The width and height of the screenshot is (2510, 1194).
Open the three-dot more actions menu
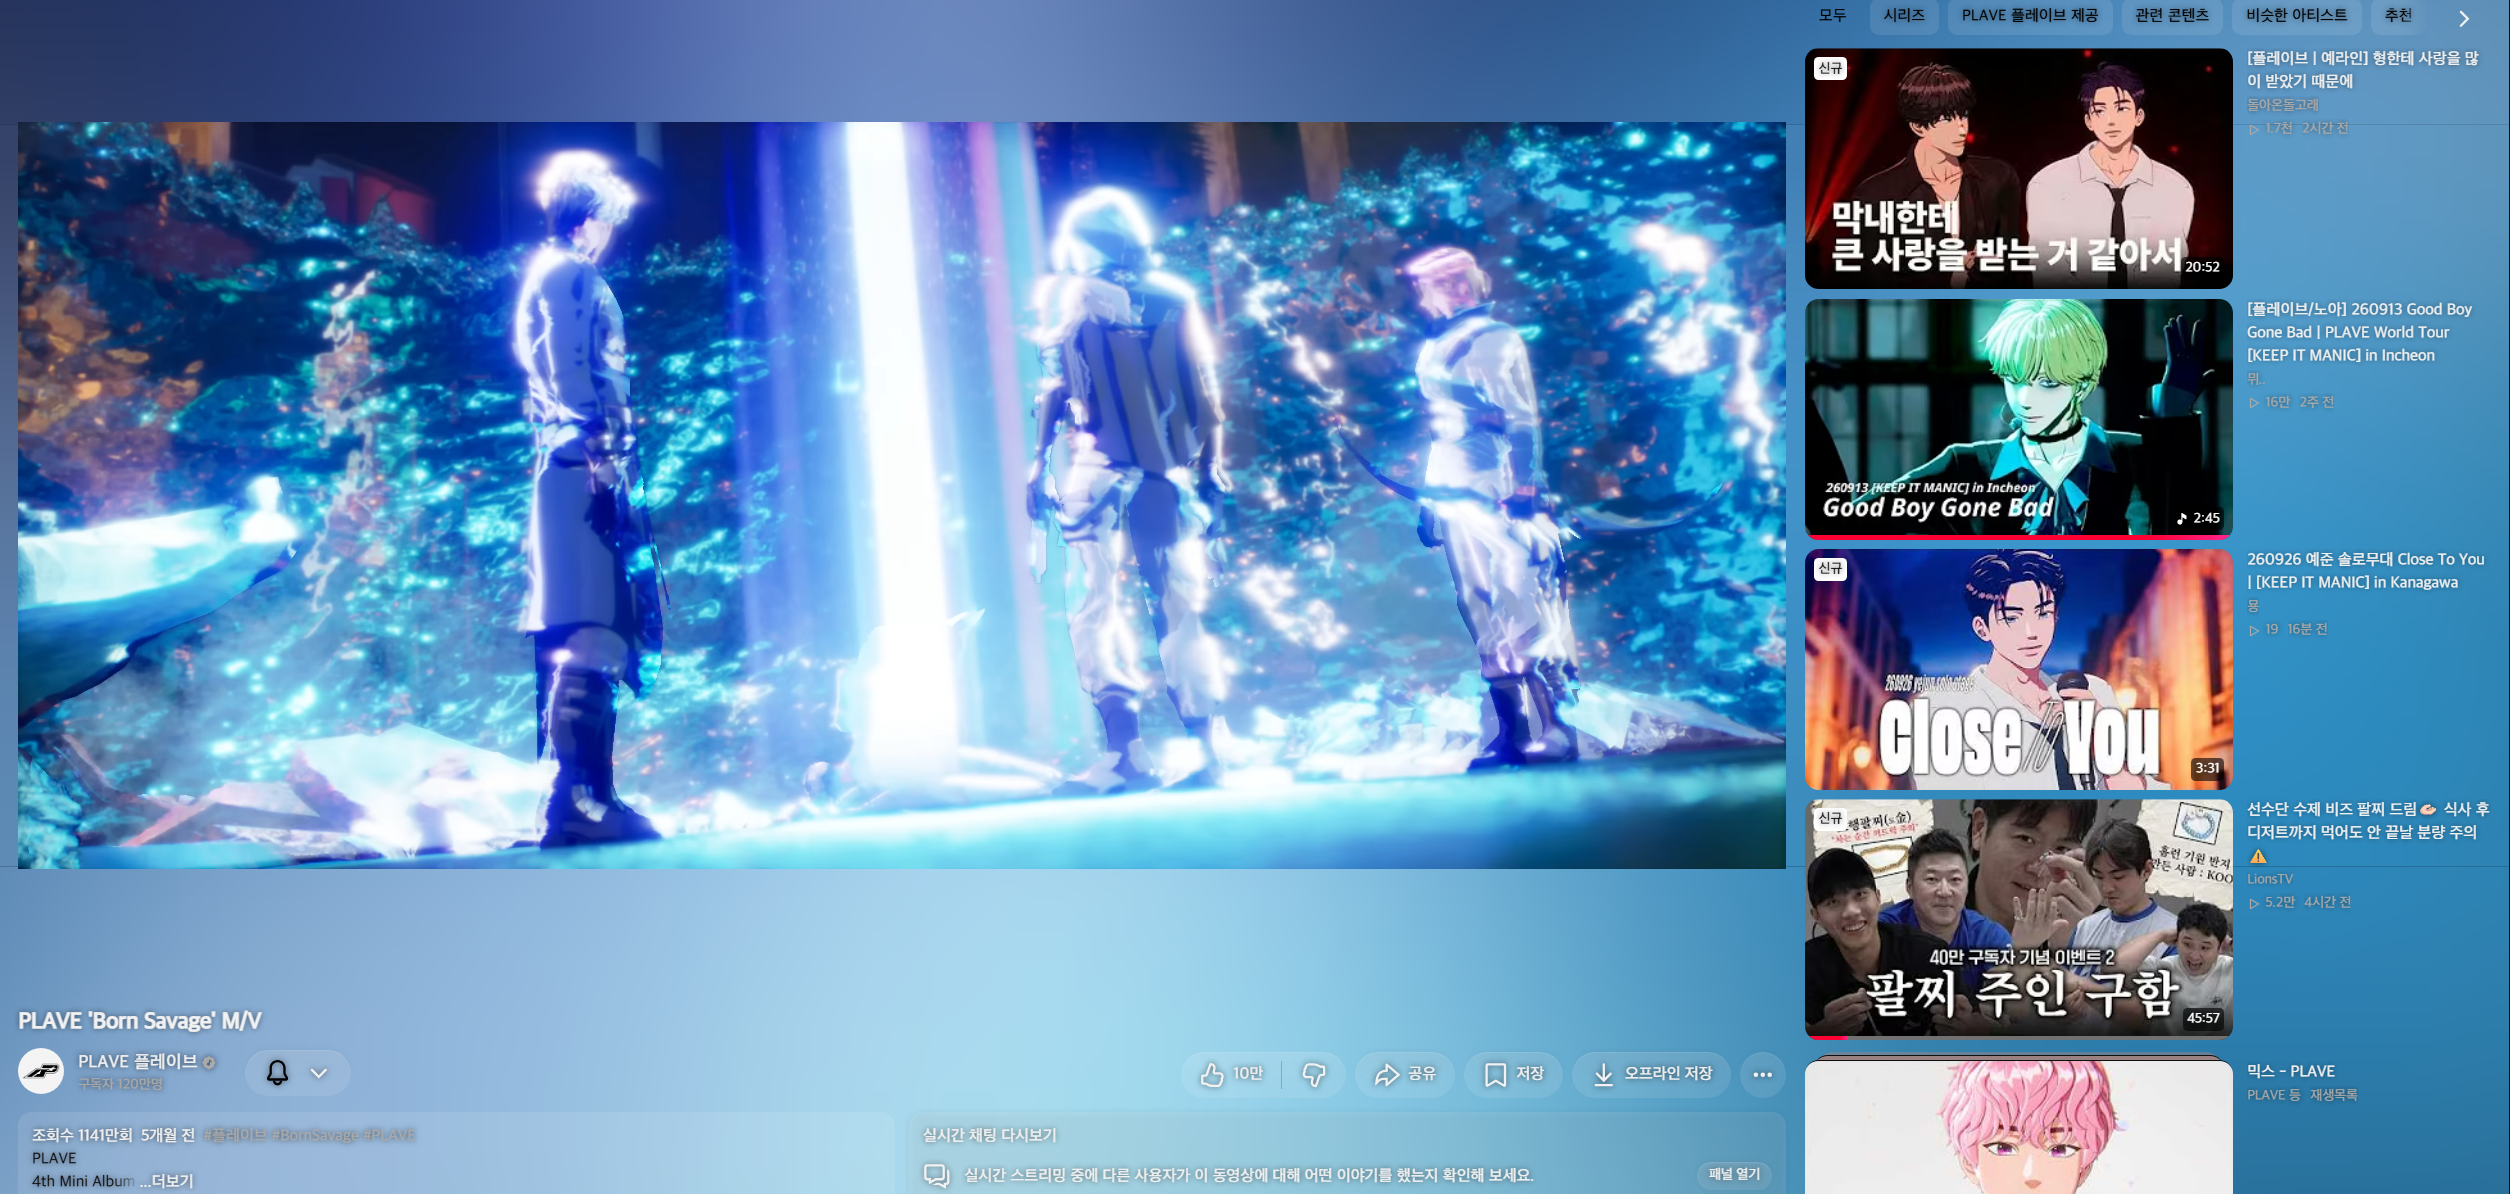[x=1762, y=1074]
